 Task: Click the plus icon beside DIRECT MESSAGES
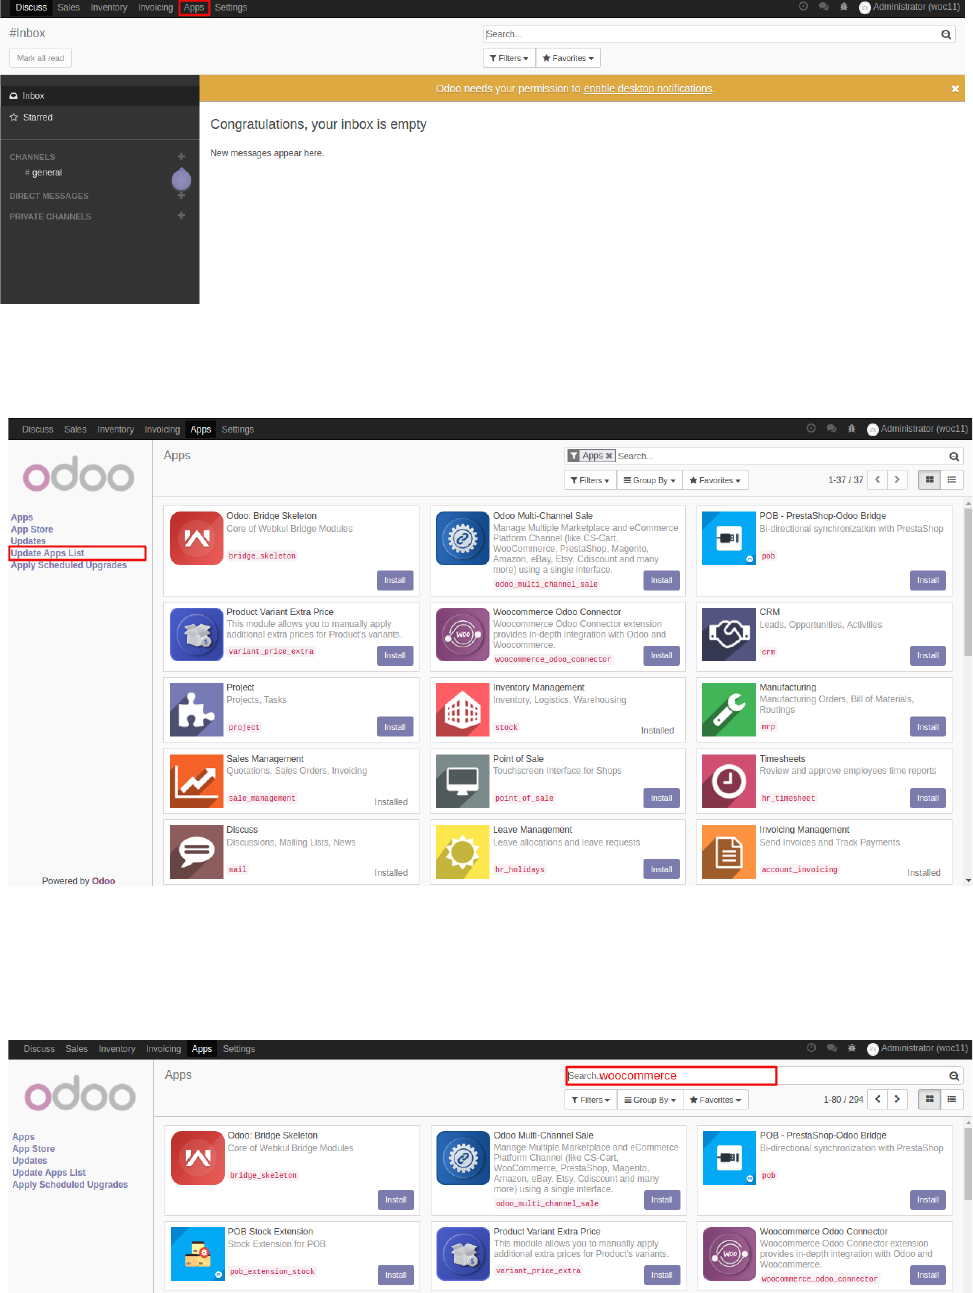click(x=181, y=195)
